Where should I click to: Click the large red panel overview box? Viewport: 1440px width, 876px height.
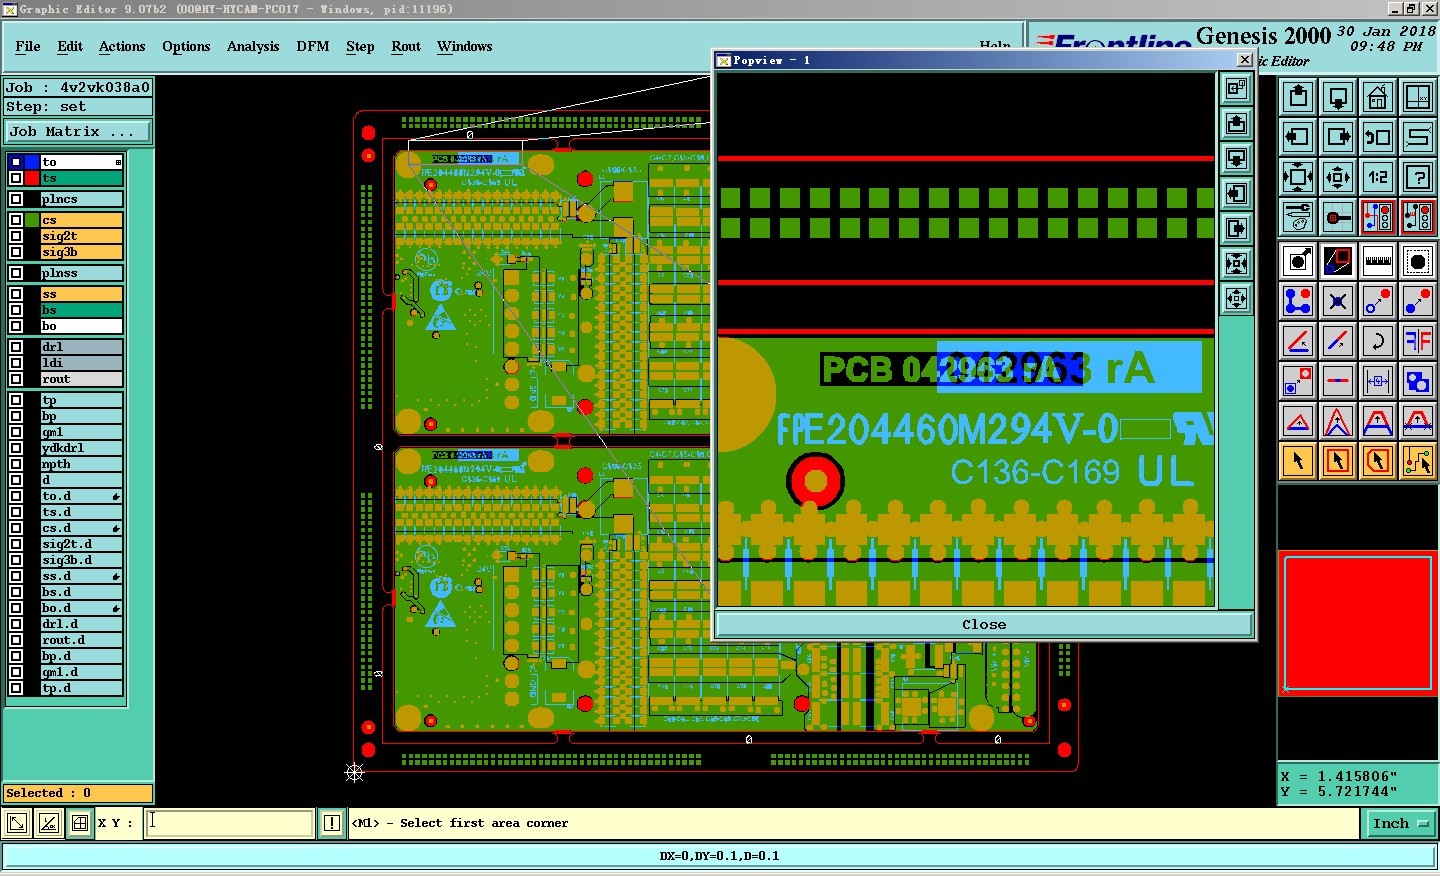(x=1358, y=622)
